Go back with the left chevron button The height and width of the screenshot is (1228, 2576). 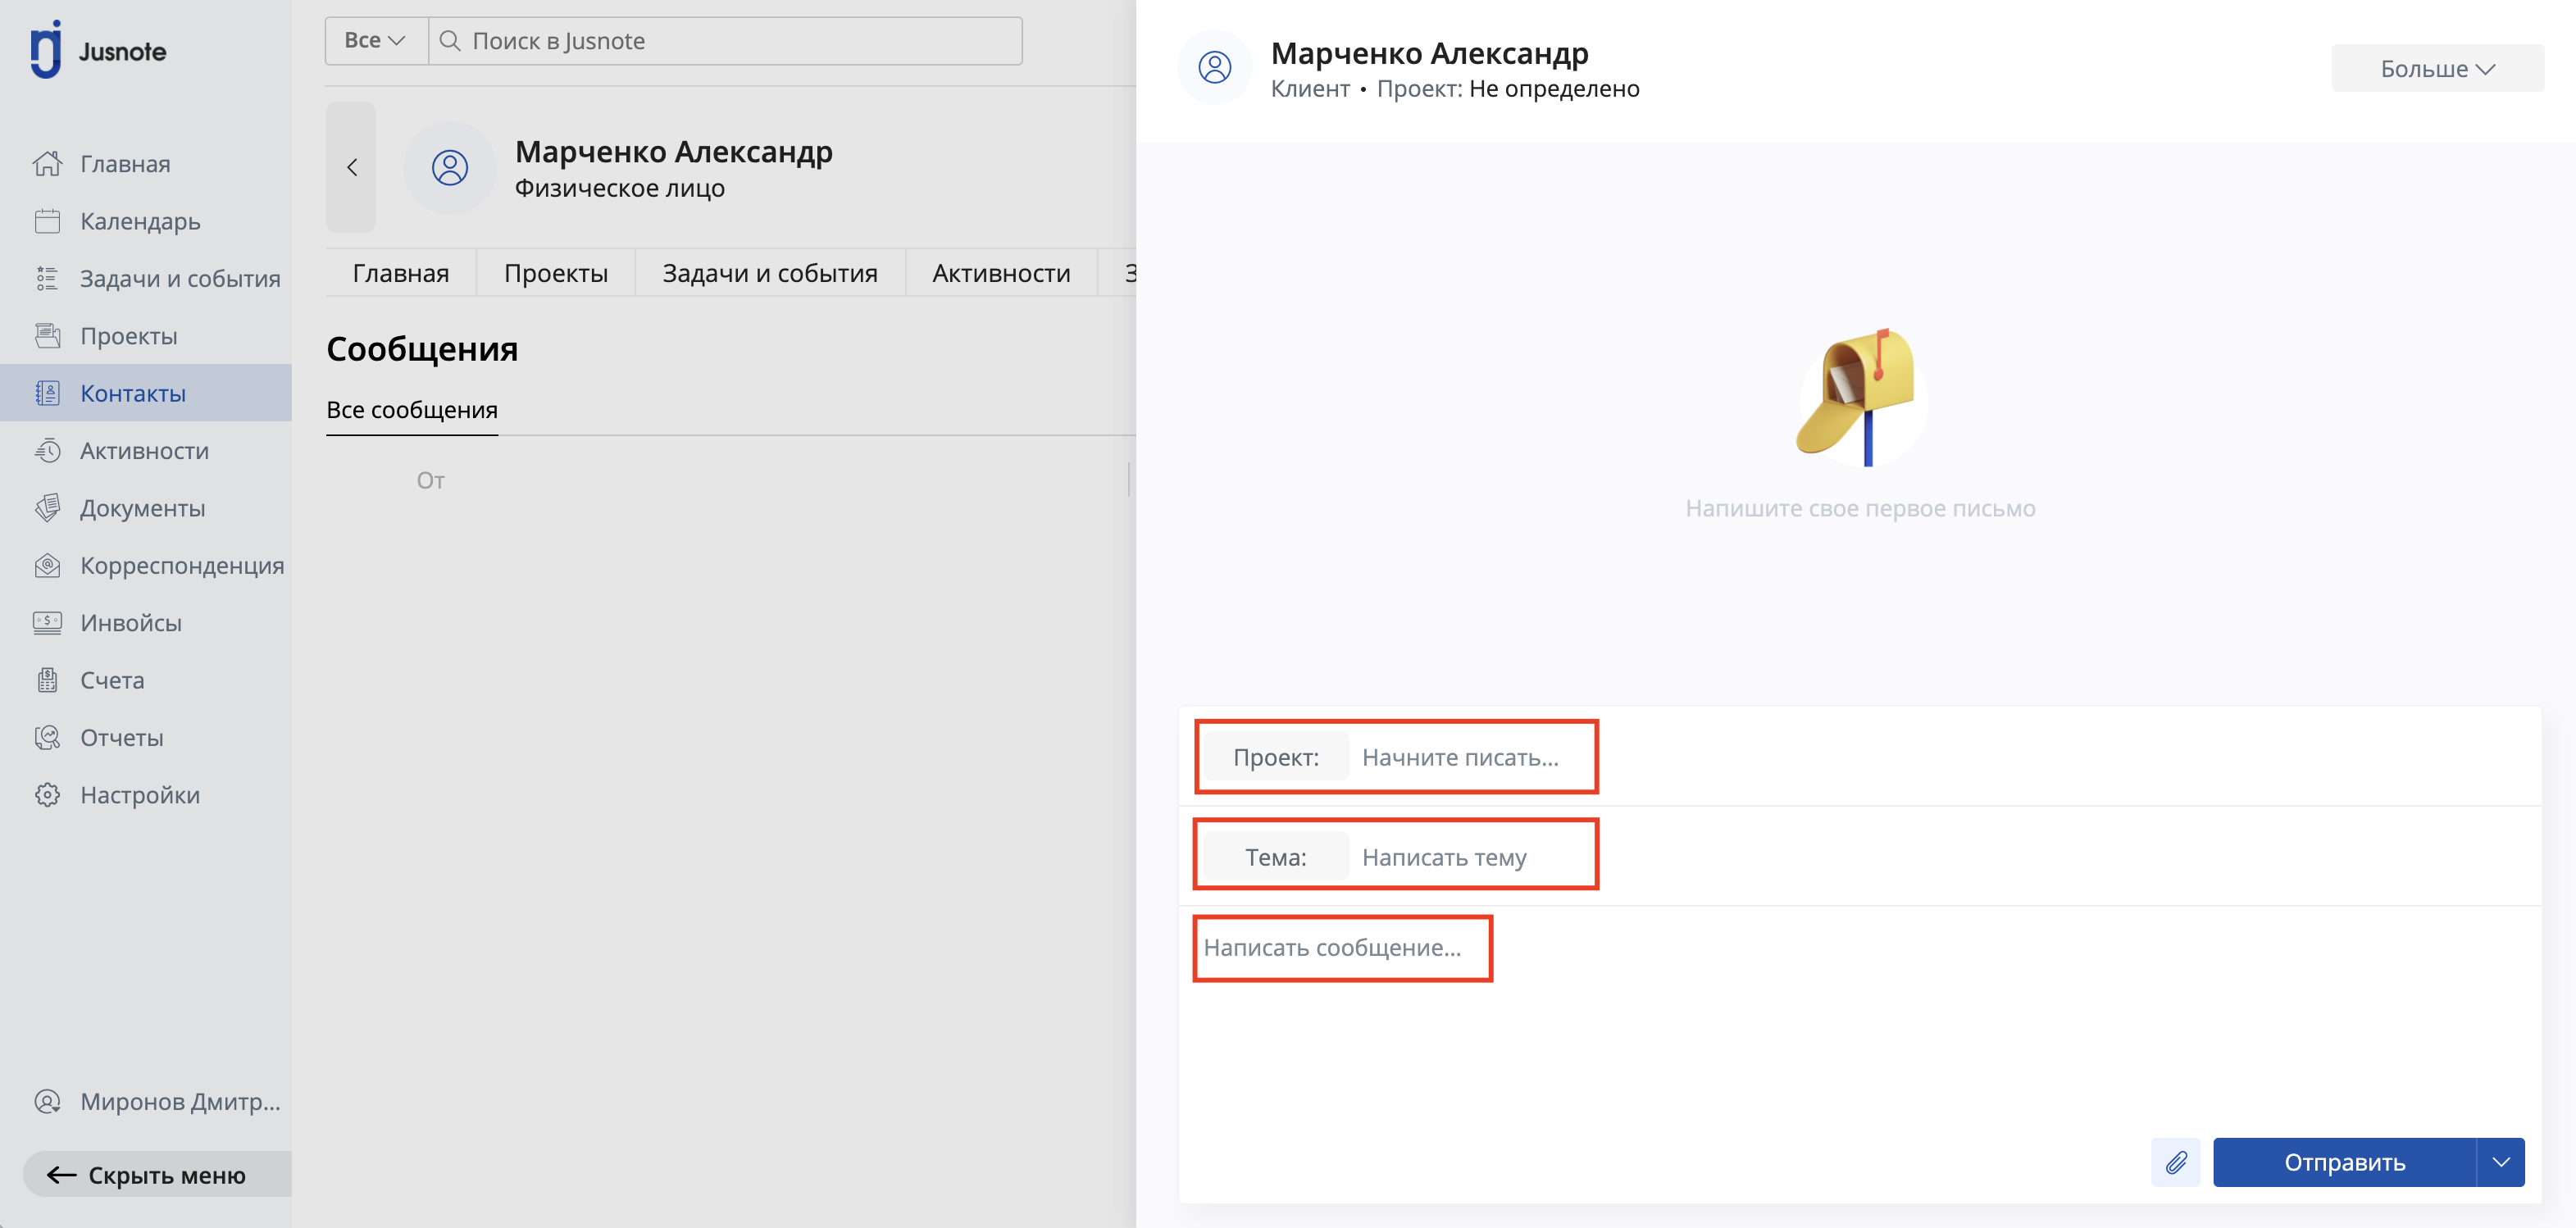351,167
